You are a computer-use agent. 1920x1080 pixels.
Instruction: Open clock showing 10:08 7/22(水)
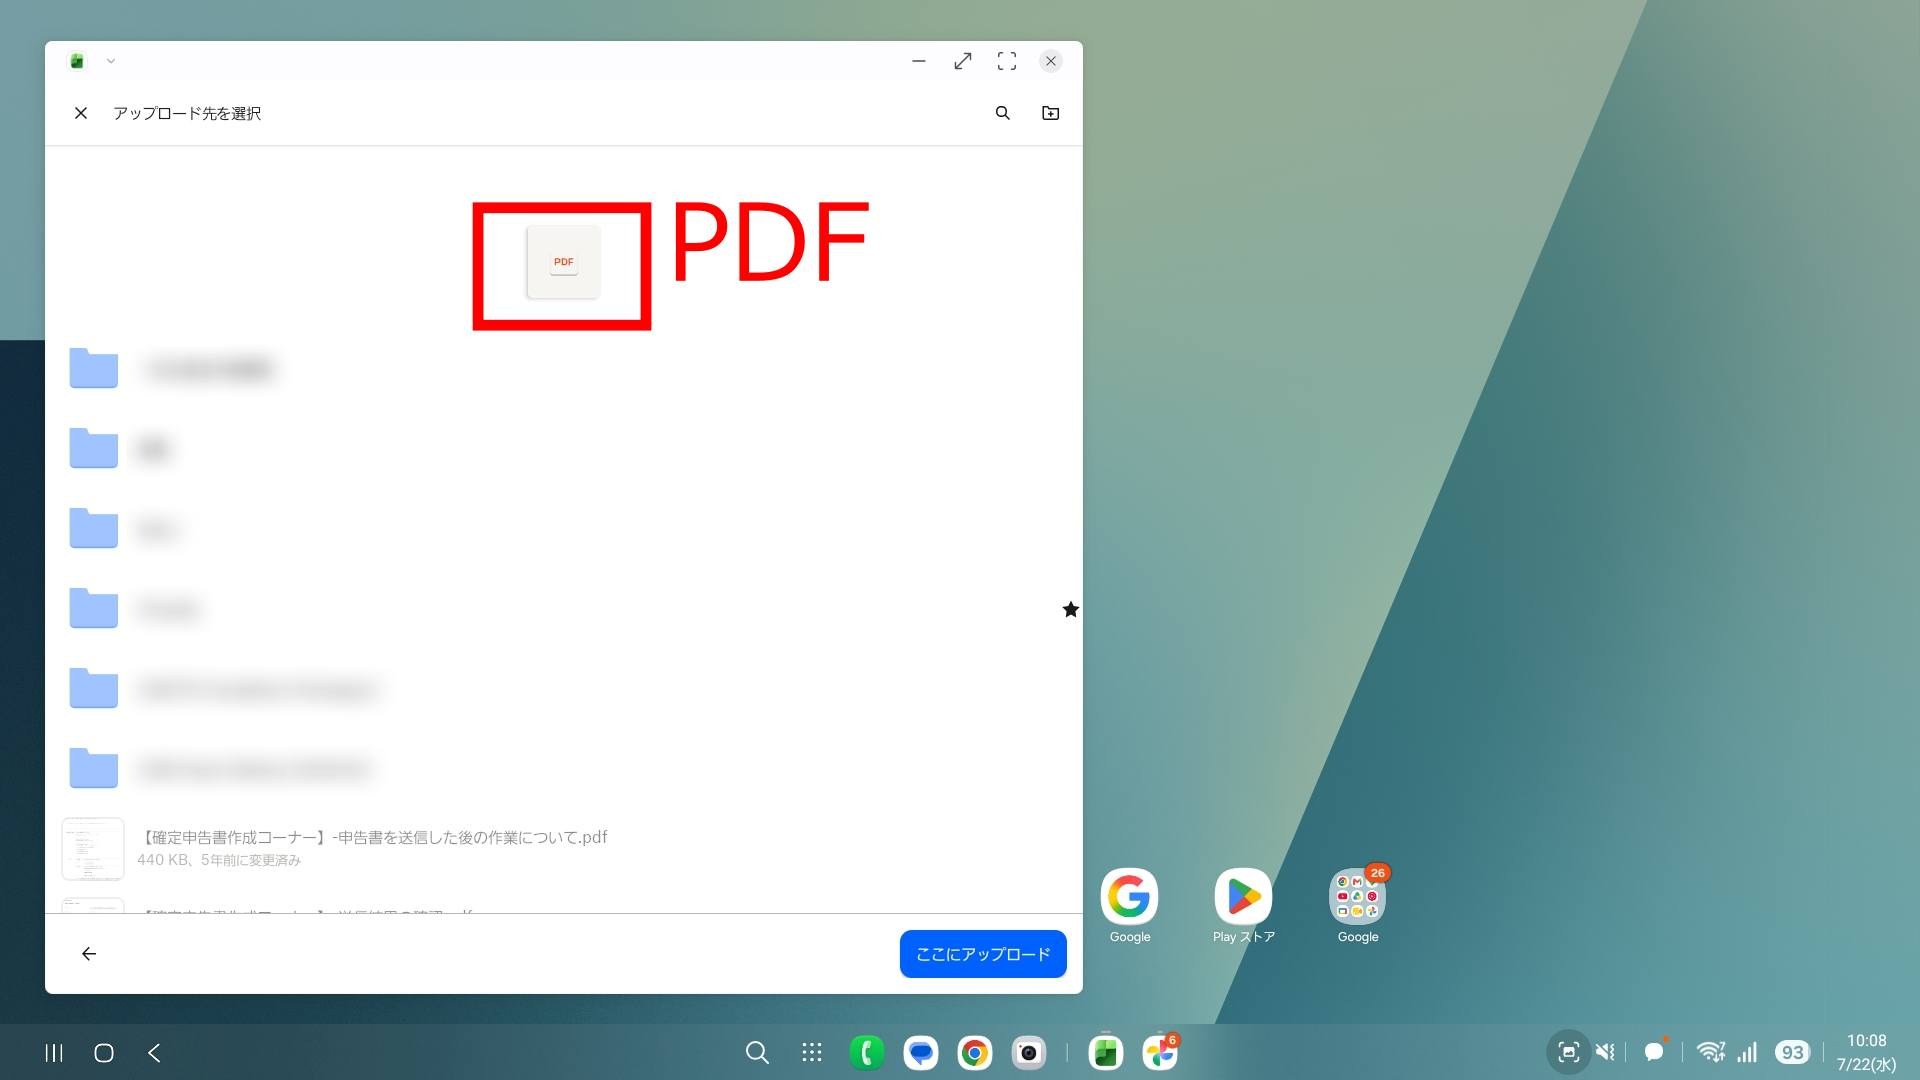[1866, 1052]
